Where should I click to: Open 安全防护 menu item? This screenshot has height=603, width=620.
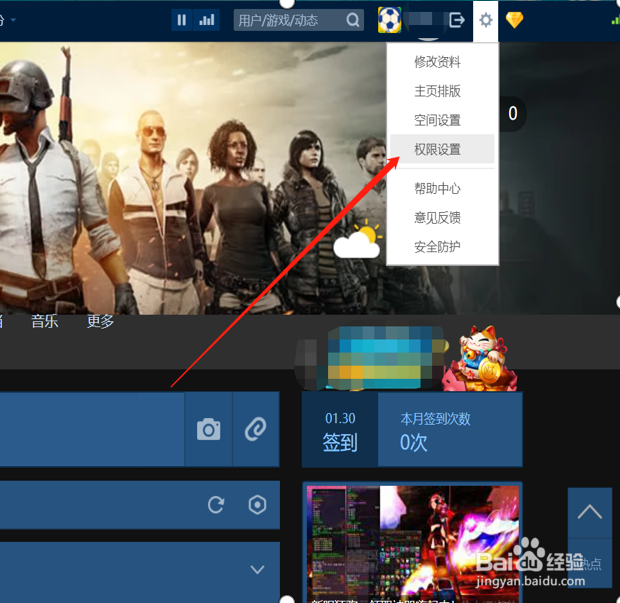pos(437,247)
